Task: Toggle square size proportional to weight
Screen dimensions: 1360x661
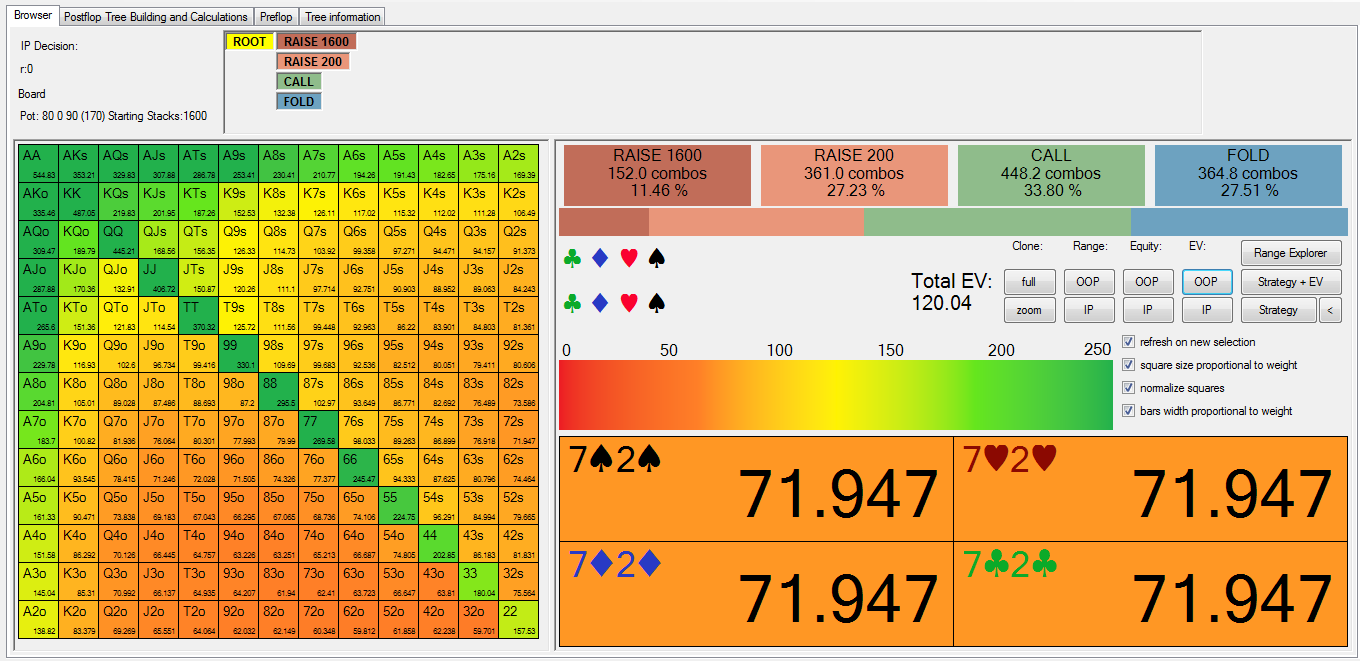Action: pos(1129,365)
